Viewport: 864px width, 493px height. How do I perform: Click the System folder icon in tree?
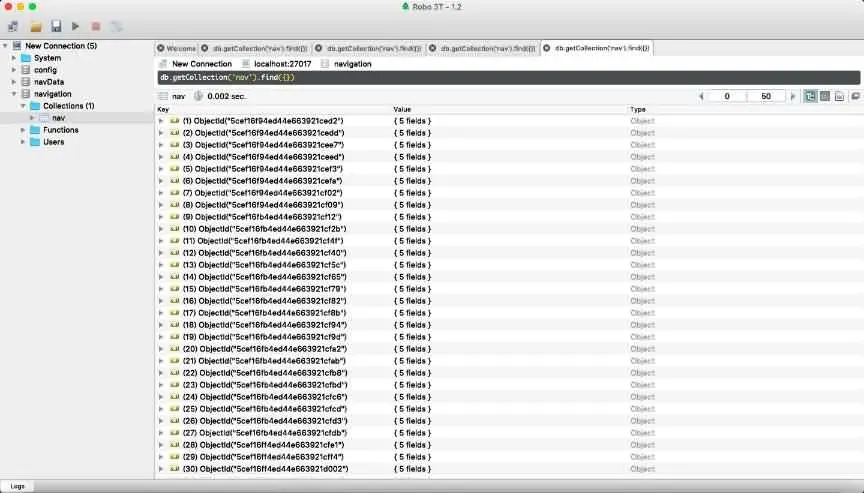(25, 58)
